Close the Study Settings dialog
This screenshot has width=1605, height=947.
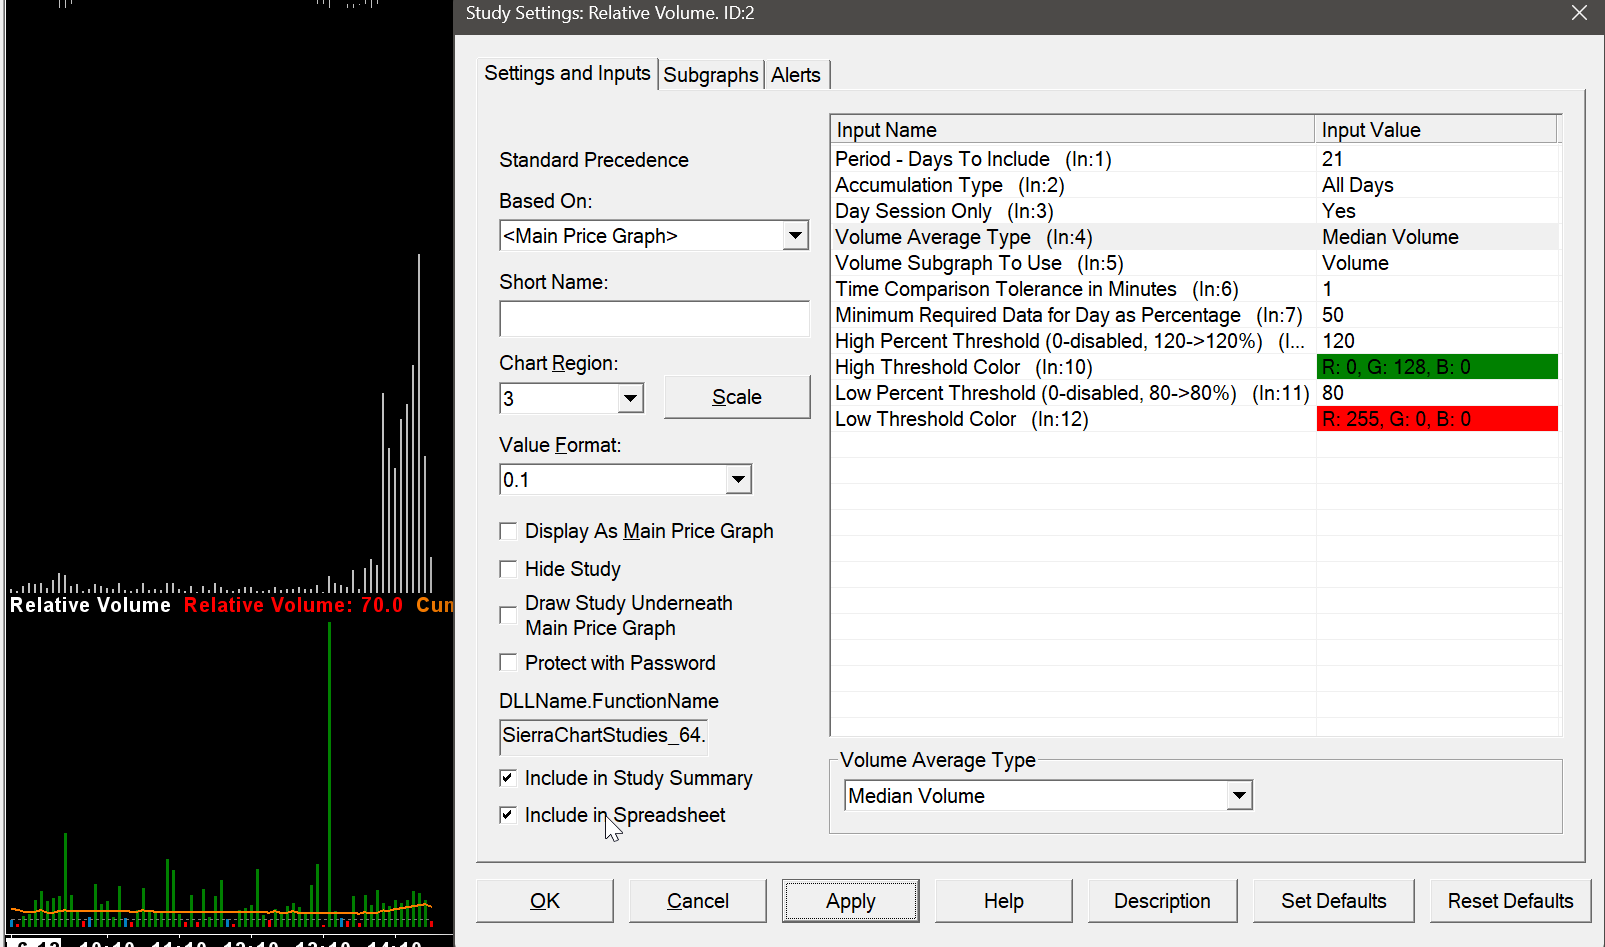[x=1579, y=13]
